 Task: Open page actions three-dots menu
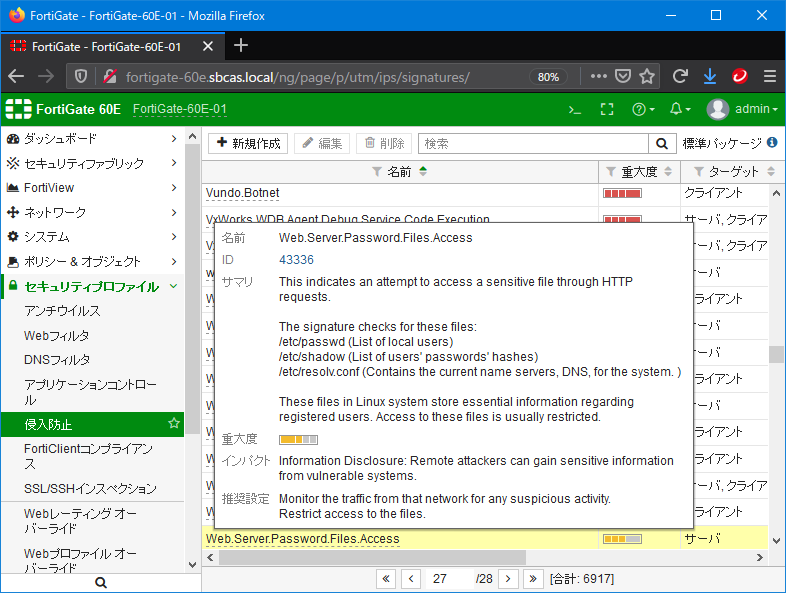(599, 77)
